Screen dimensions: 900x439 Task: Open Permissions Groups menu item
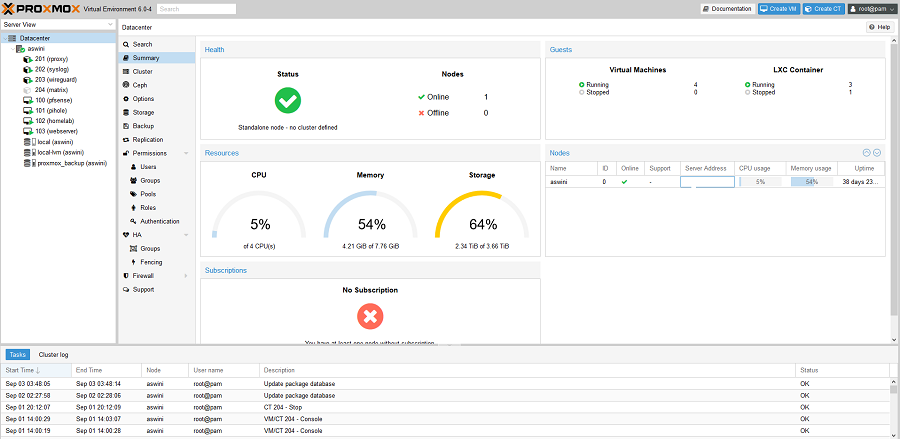coord(157,181)
